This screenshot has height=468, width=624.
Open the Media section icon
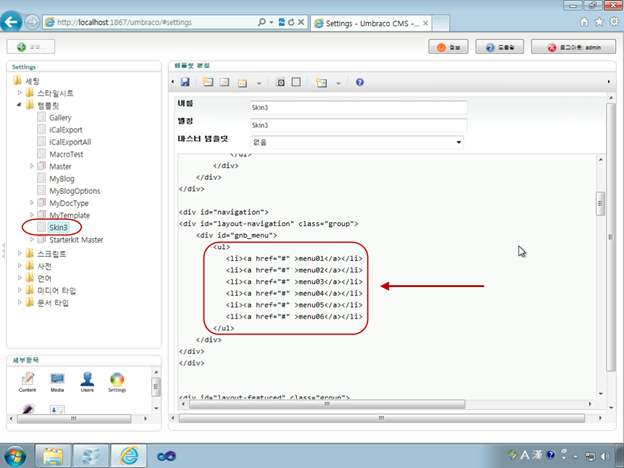click(57, 382)
